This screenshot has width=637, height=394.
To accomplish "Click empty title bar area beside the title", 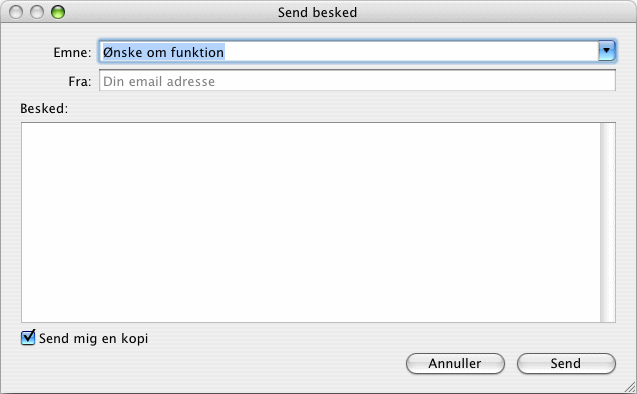I will (488, 12).
